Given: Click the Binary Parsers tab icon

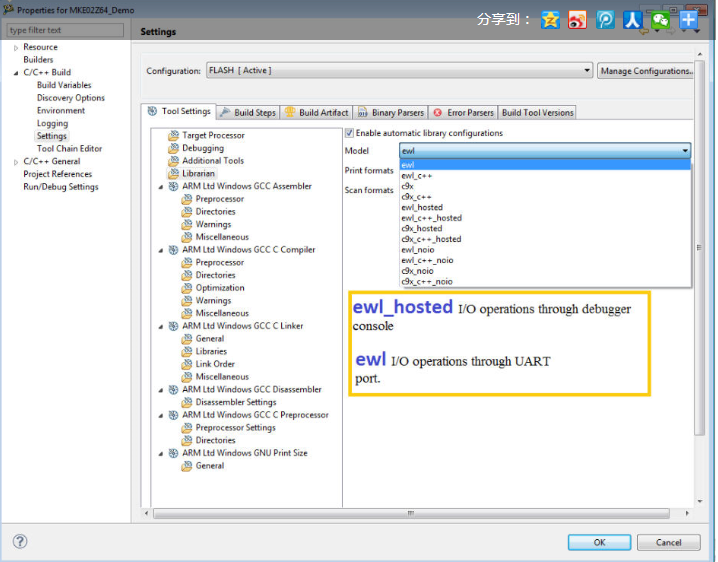Looking at the screenshot, I should [363, 113].
